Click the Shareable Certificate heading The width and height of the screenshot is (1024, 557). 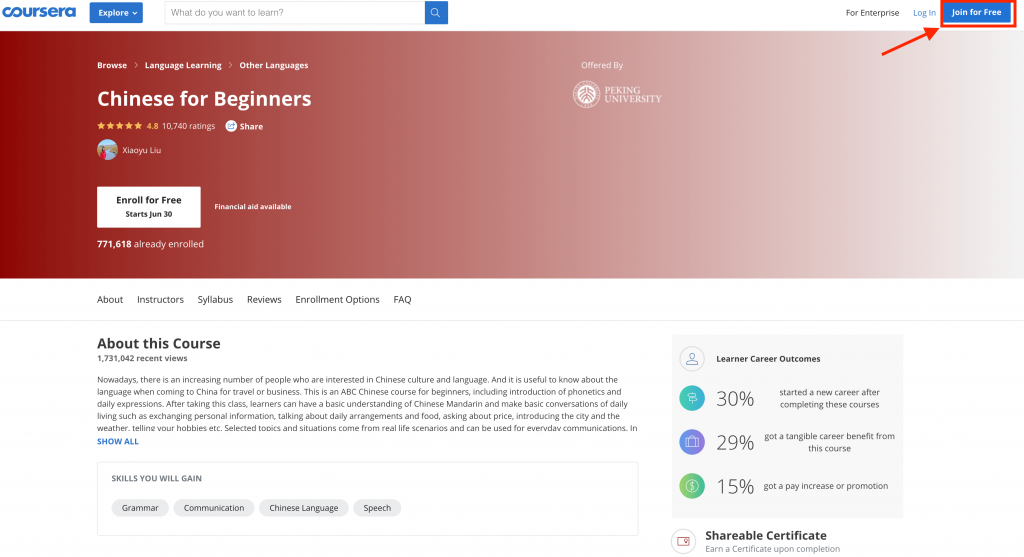pyautogui.click(x=765, y=535)
